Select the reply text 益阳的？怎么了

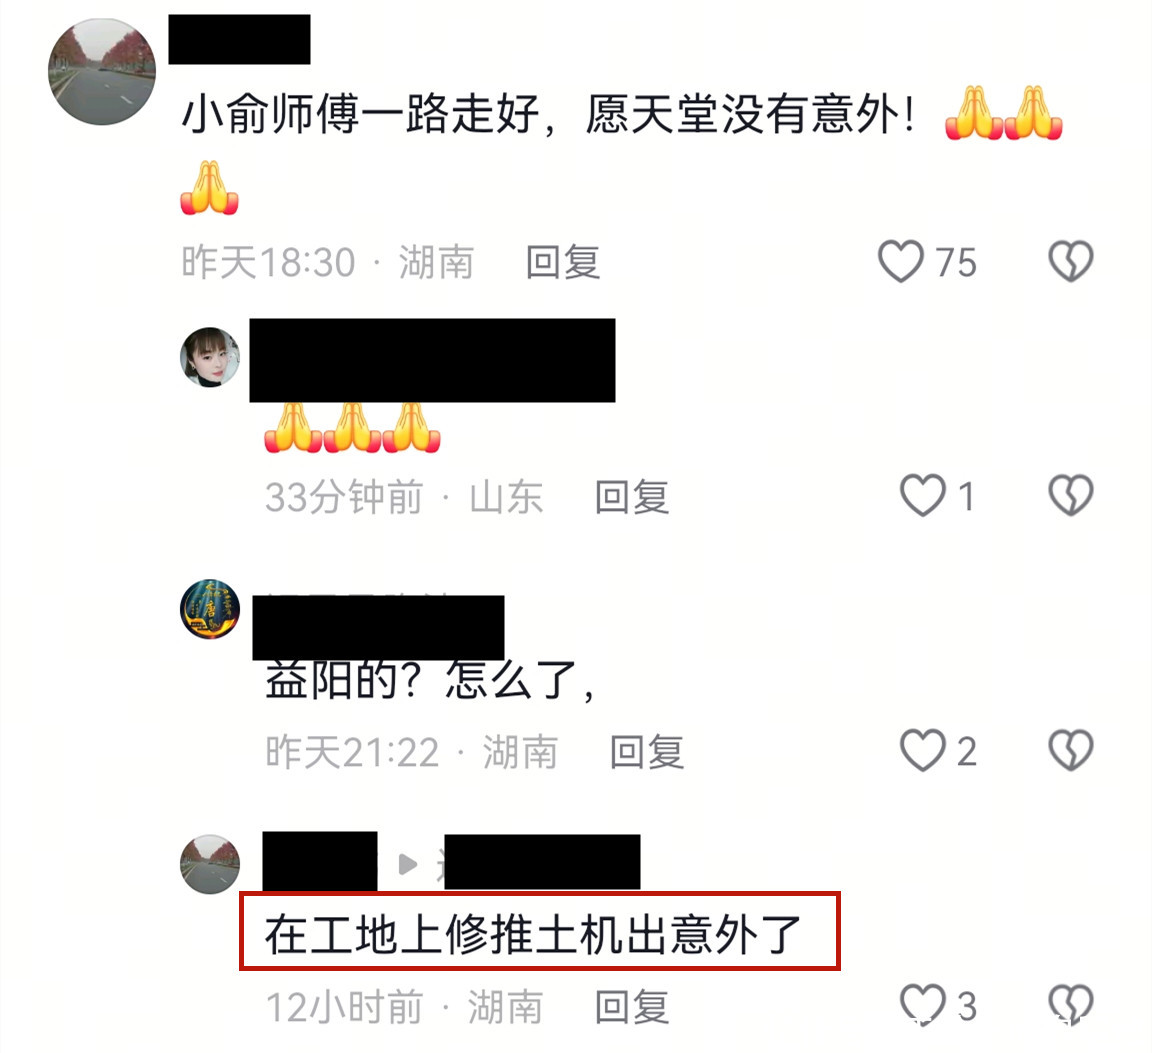430,680
